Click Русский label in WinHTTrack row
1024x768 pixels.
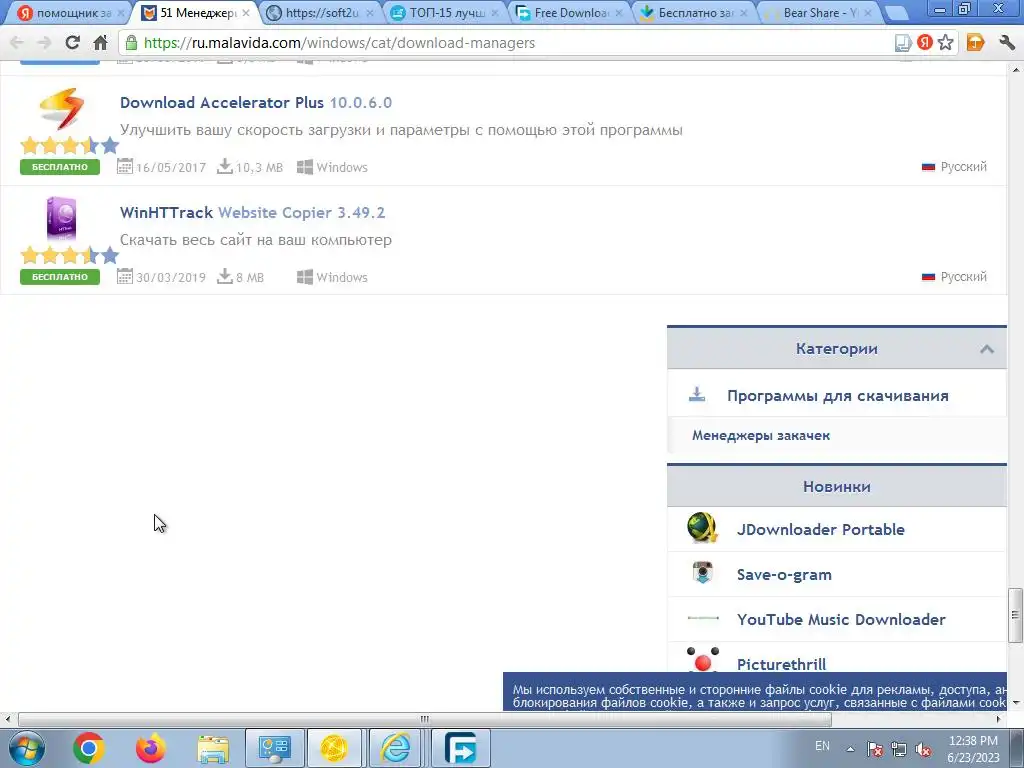coord(963,277)
